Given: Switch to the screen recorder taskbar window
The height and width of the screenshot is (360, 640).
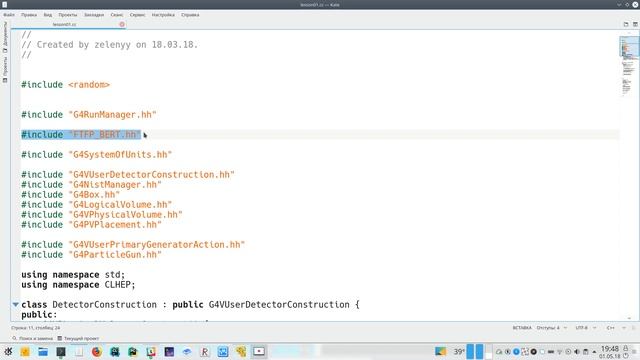Looking at the screenshot, I should pos(259,351).
